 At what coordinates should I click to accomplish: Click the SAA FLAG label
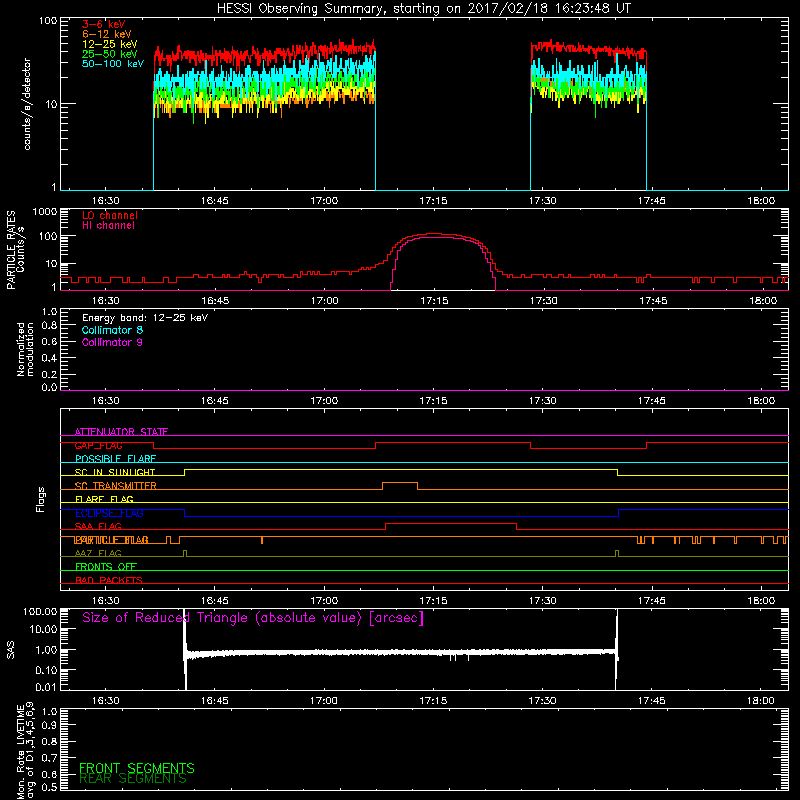tap(98, 527)
